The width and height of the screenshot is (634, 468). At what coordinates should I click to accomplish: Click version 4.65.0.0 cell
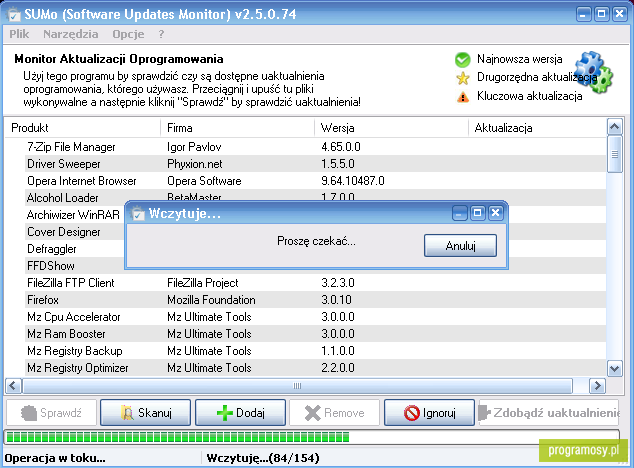click(x=340, y=147)
